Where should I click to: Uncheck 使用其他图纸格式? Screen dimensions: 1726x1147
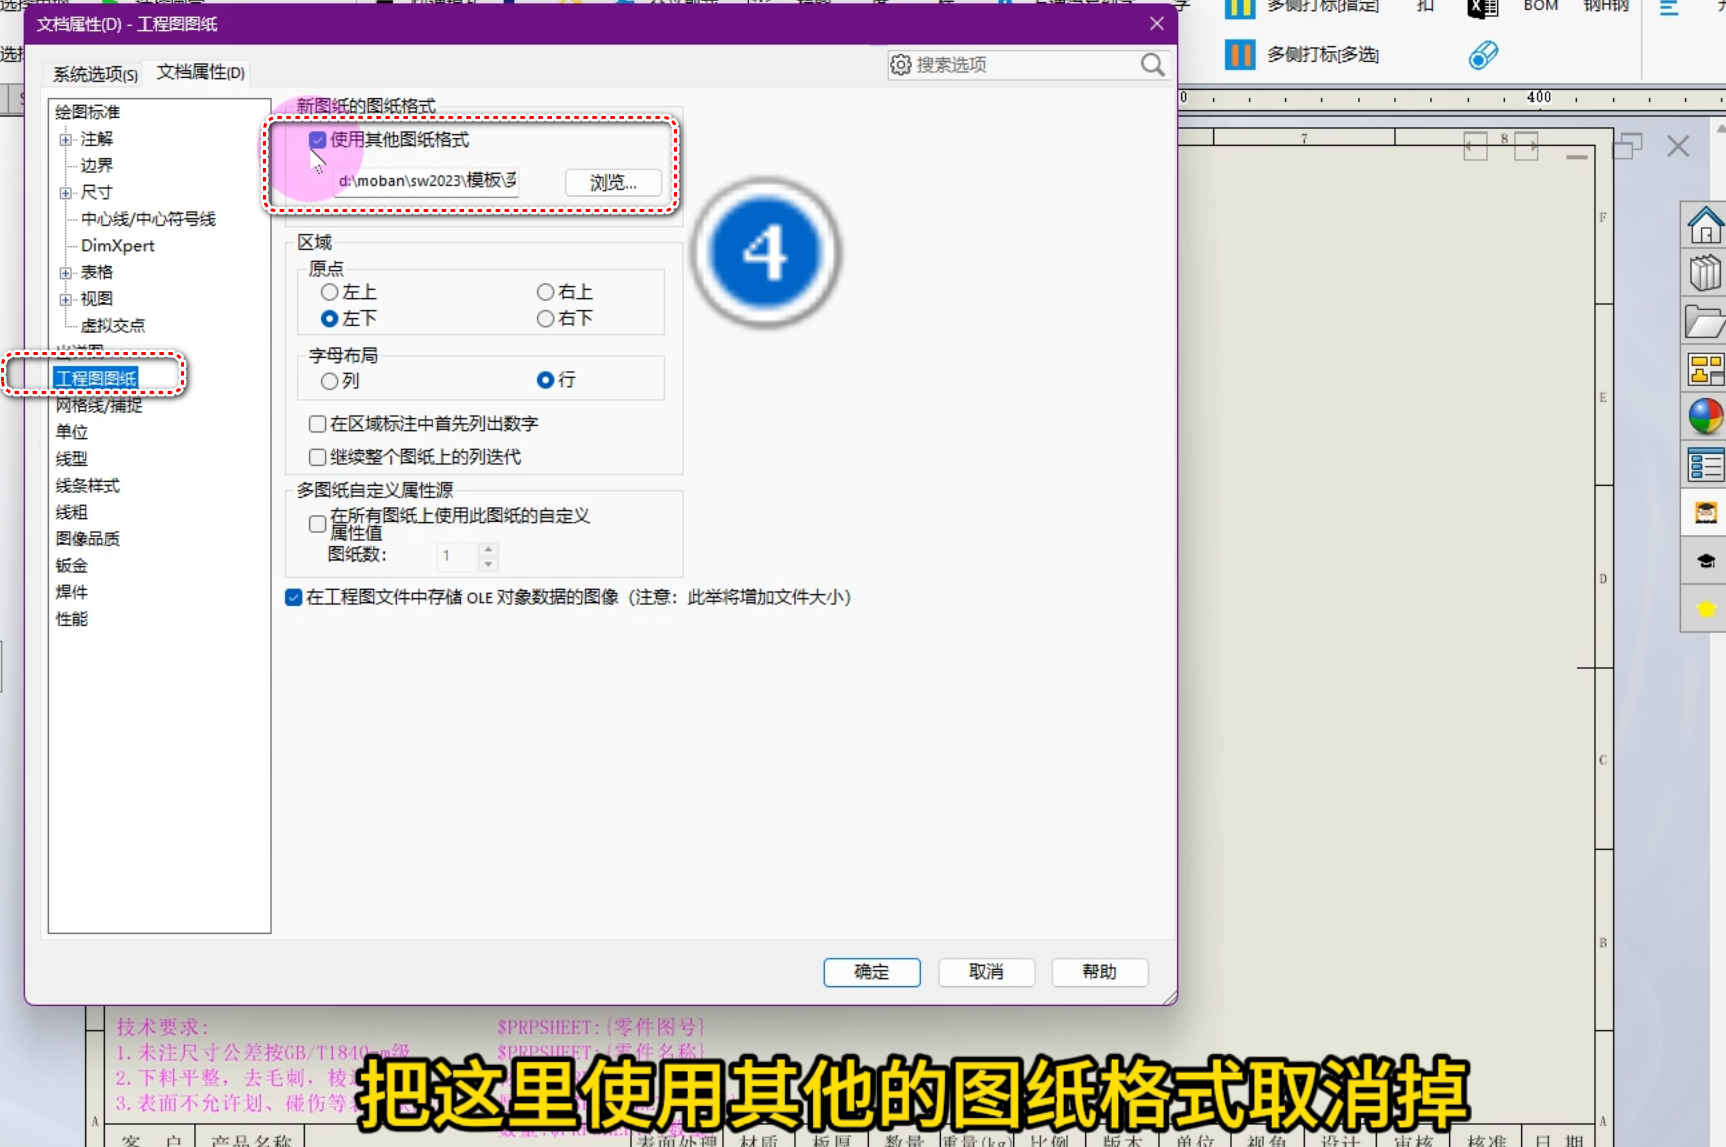pyautogui.click(x=318, y=140)
